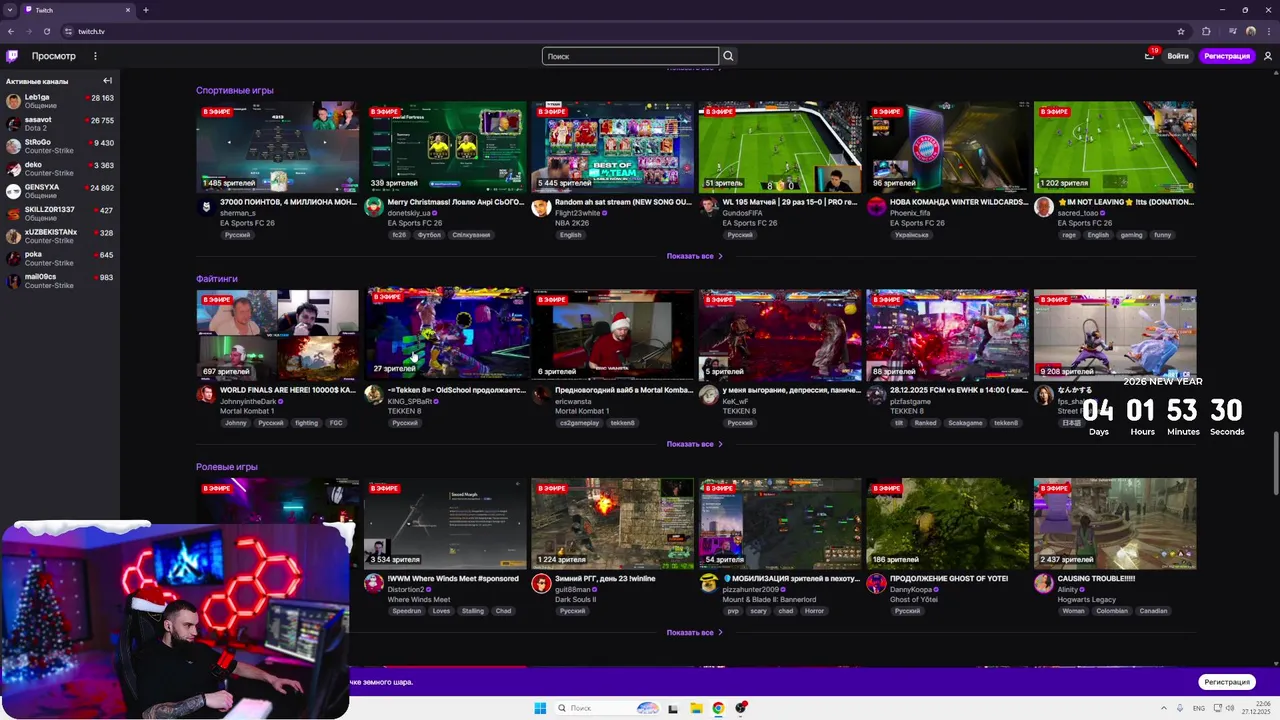Screen dimensions: 1280x720
Task: Click the Twitch Поиск search field
Action: (630, 56)
